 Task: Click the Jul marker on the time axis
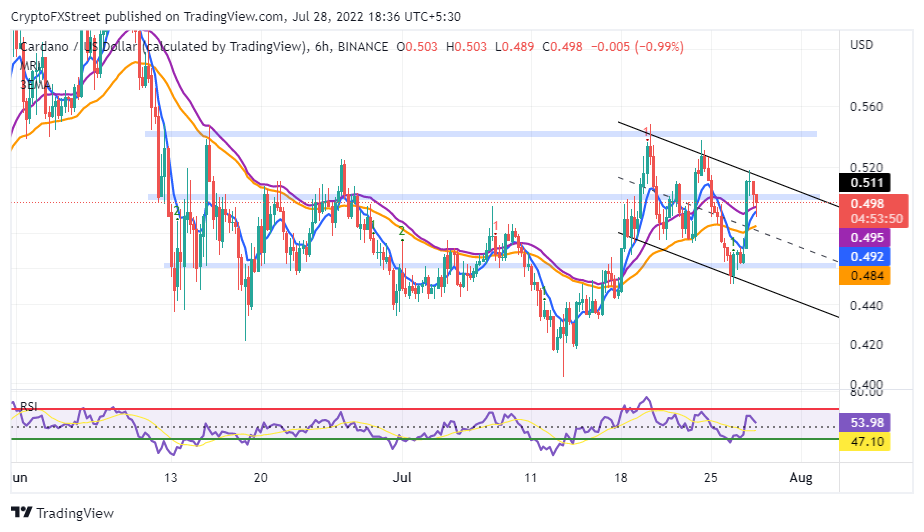pyautogui.click(x=402, y=477)
